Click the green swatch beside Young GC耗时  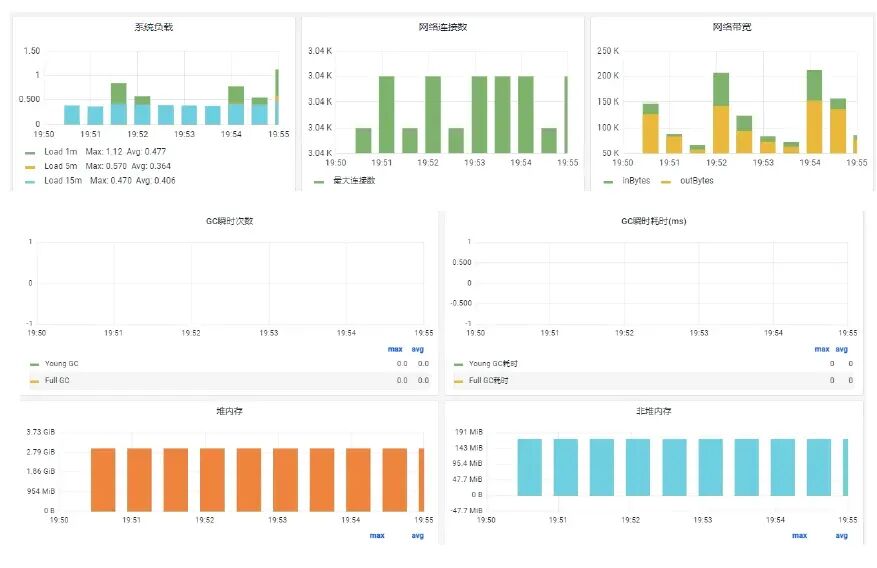pyautogui.click(x=459, y=365)
